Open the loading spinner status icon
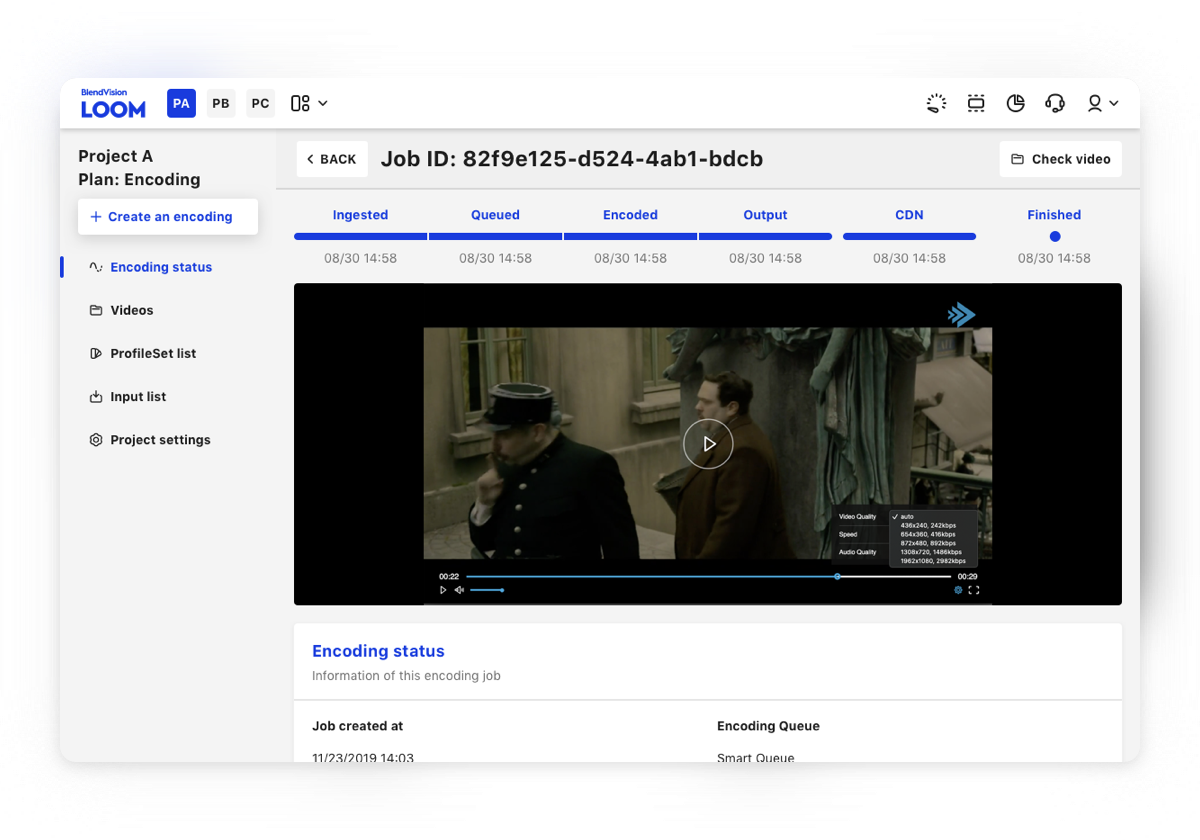This screenshot has width=1200, height=840. [936, 103]
